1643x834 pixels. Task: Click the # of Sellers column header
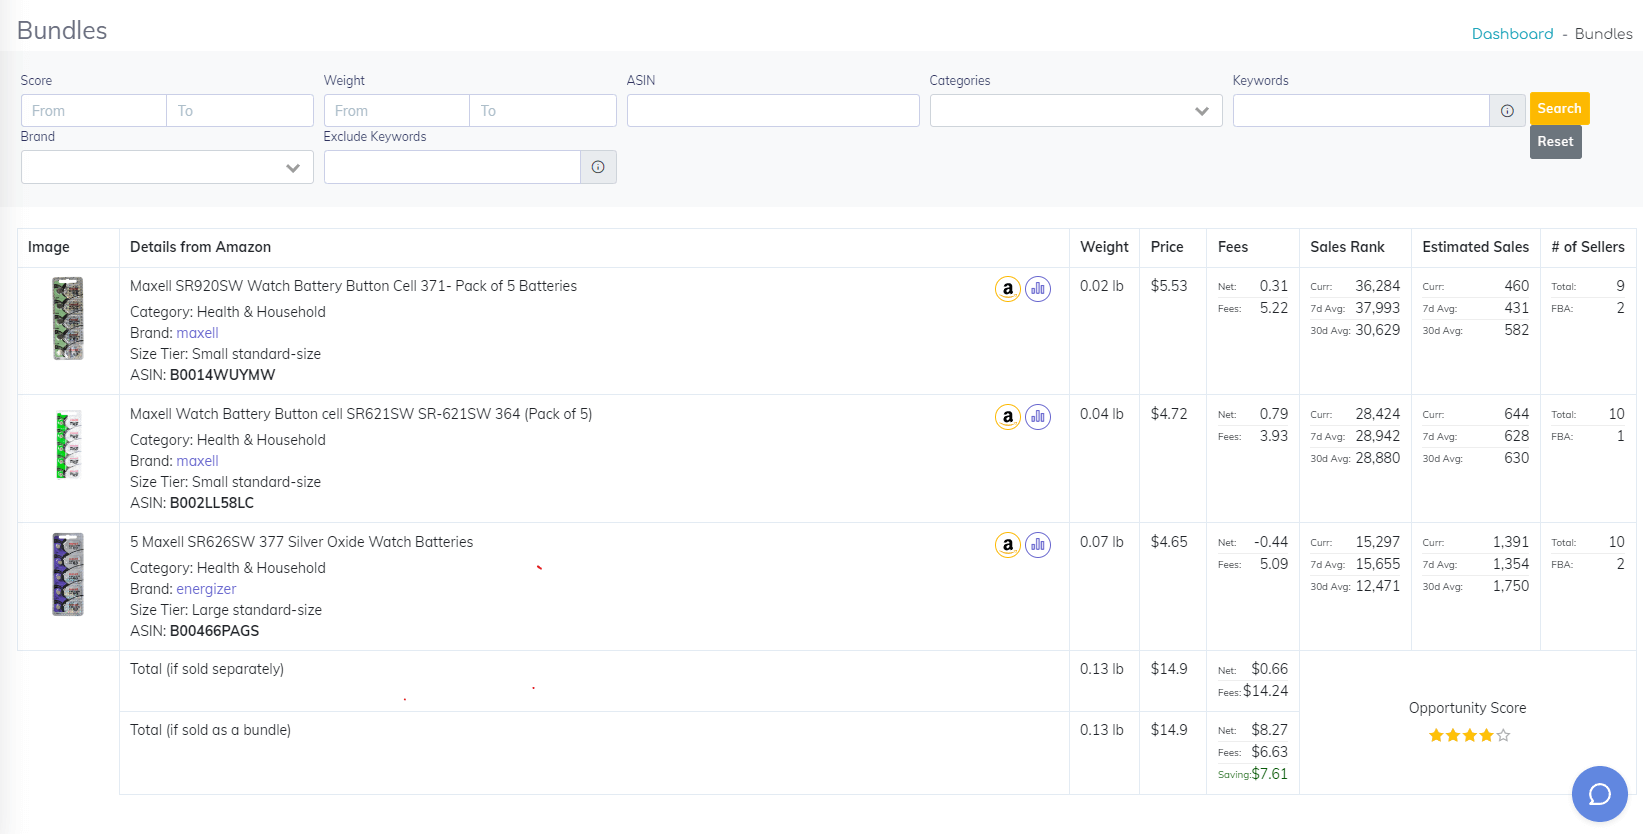tap(1588, 247)
